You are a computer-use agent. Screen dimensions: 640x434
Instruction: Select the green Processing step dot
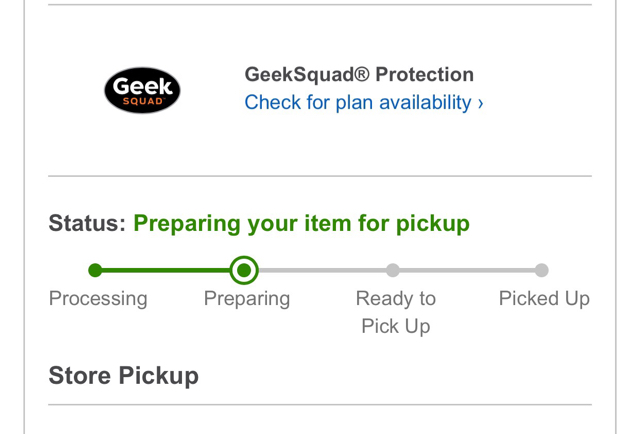95,270
